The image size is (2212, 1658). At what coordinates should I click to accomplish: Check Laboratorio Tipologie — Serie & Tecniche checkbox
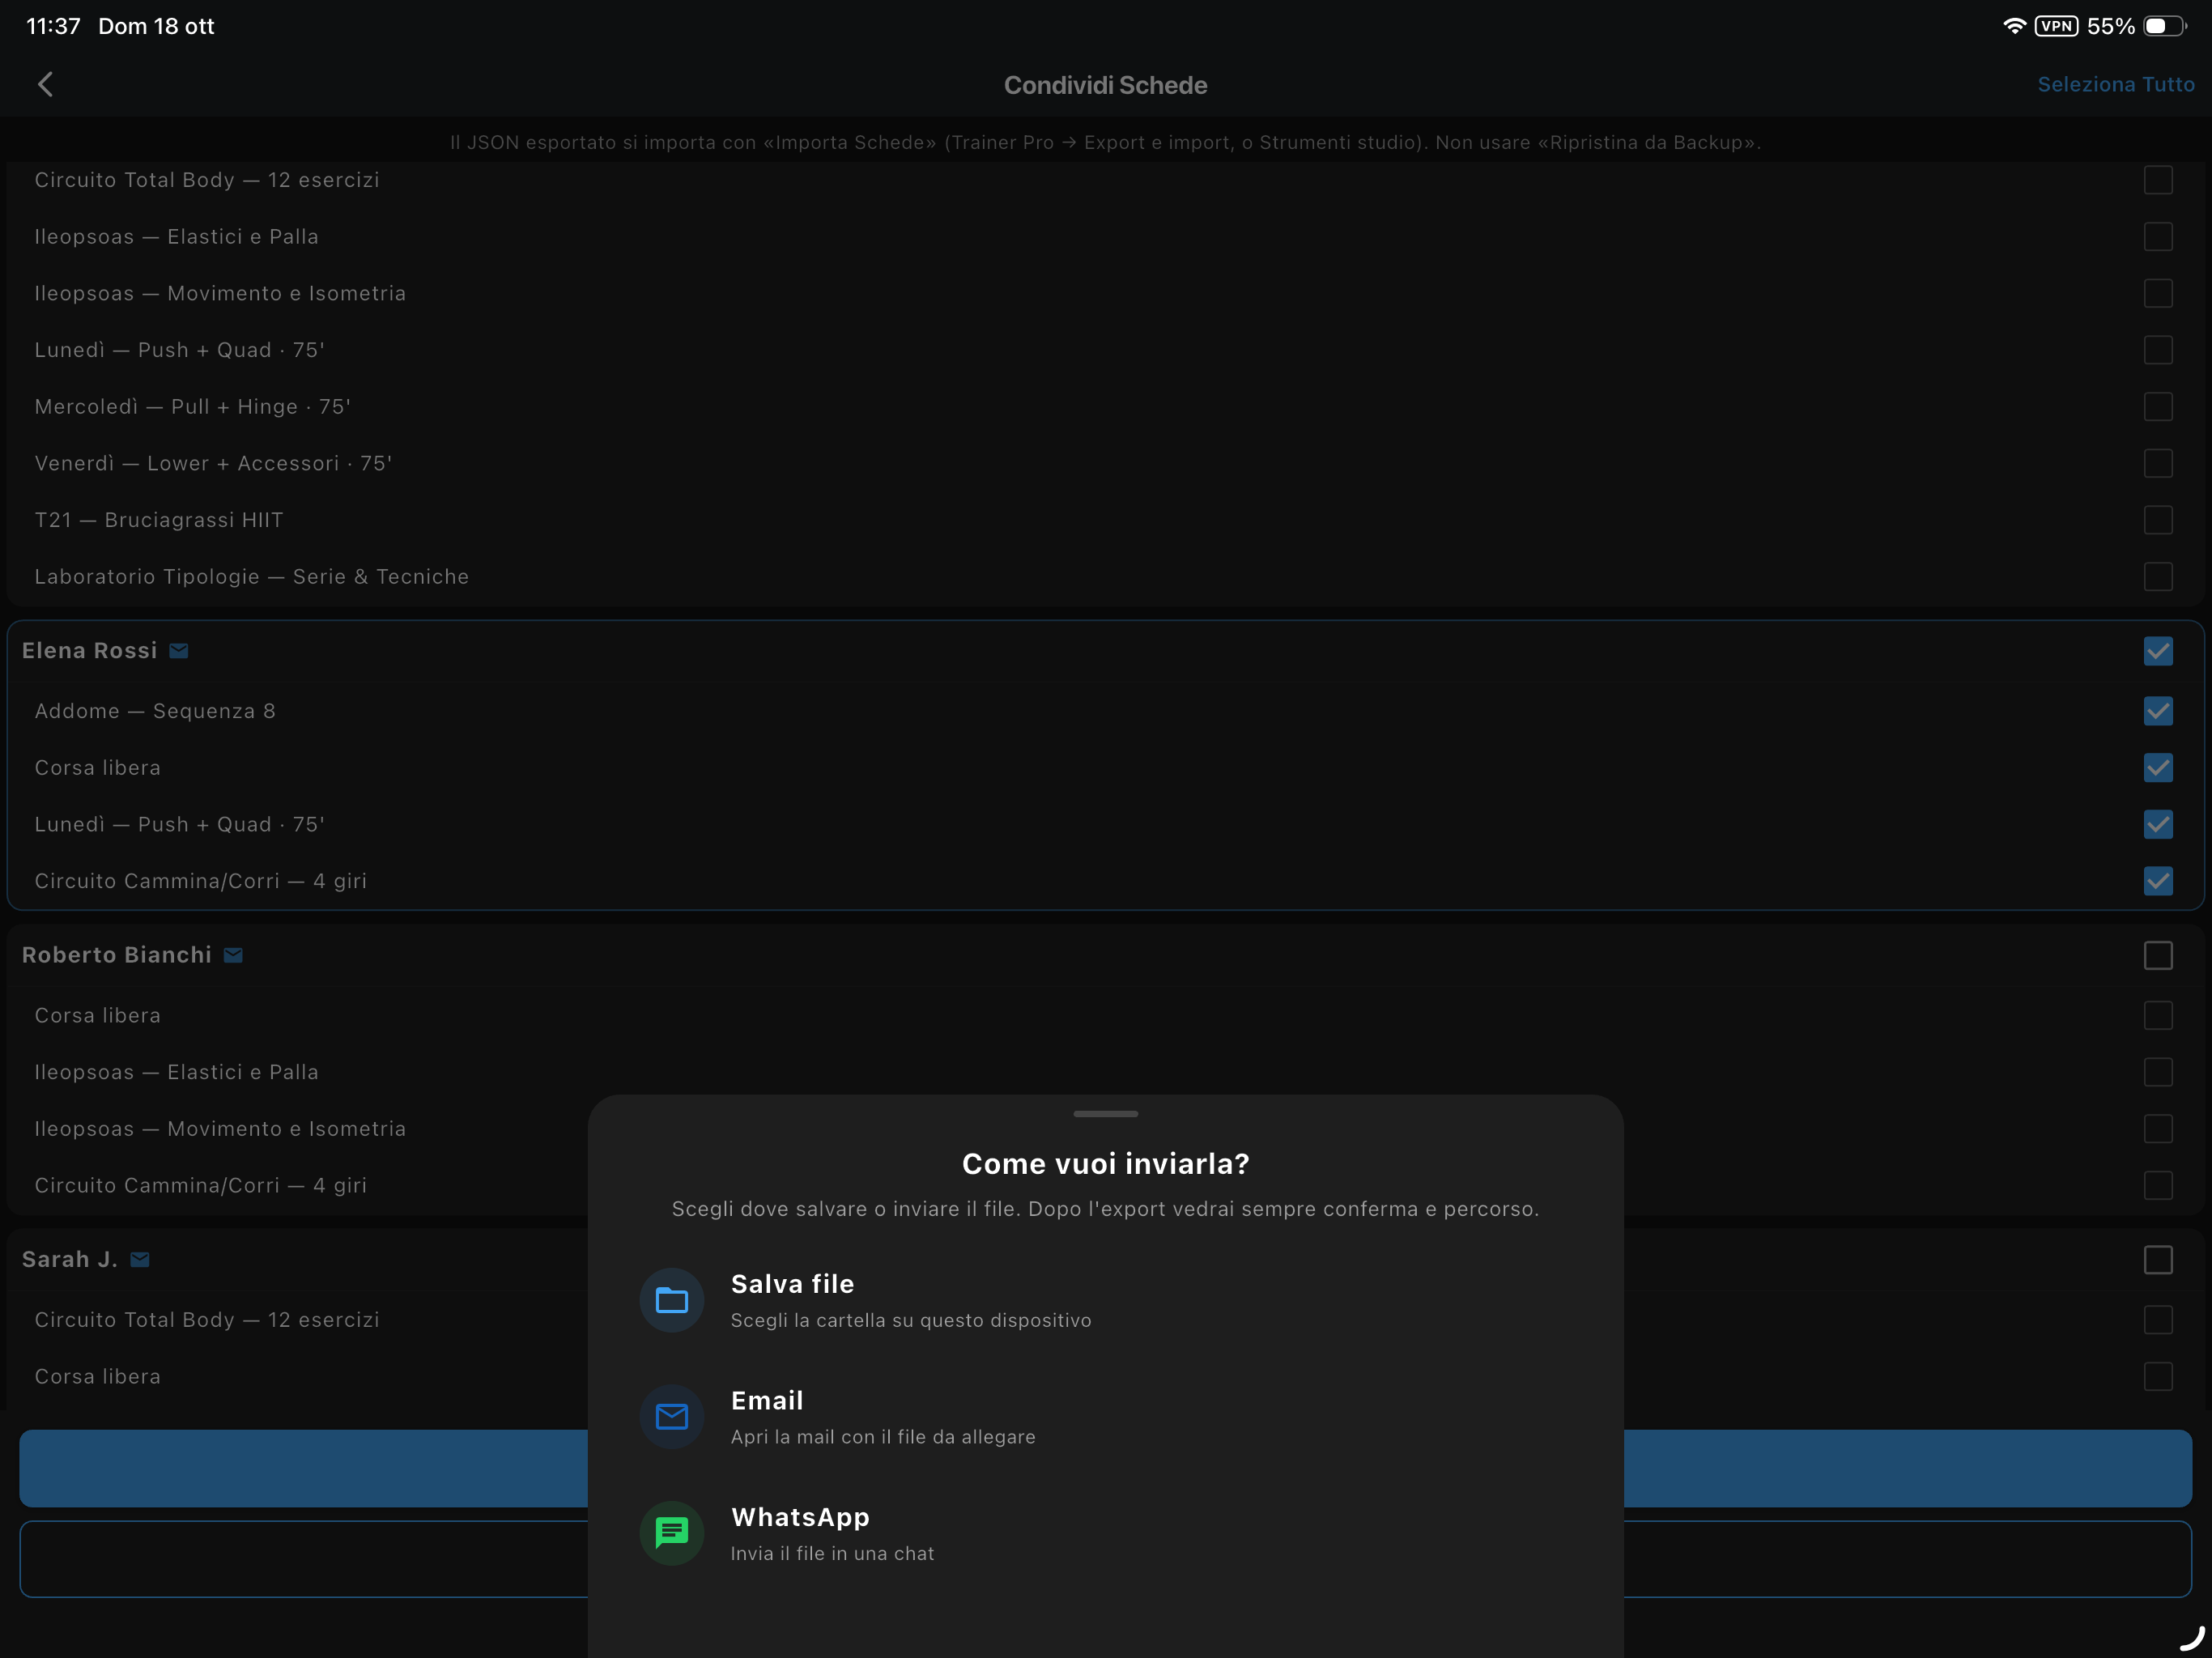tap(2158, 577)
